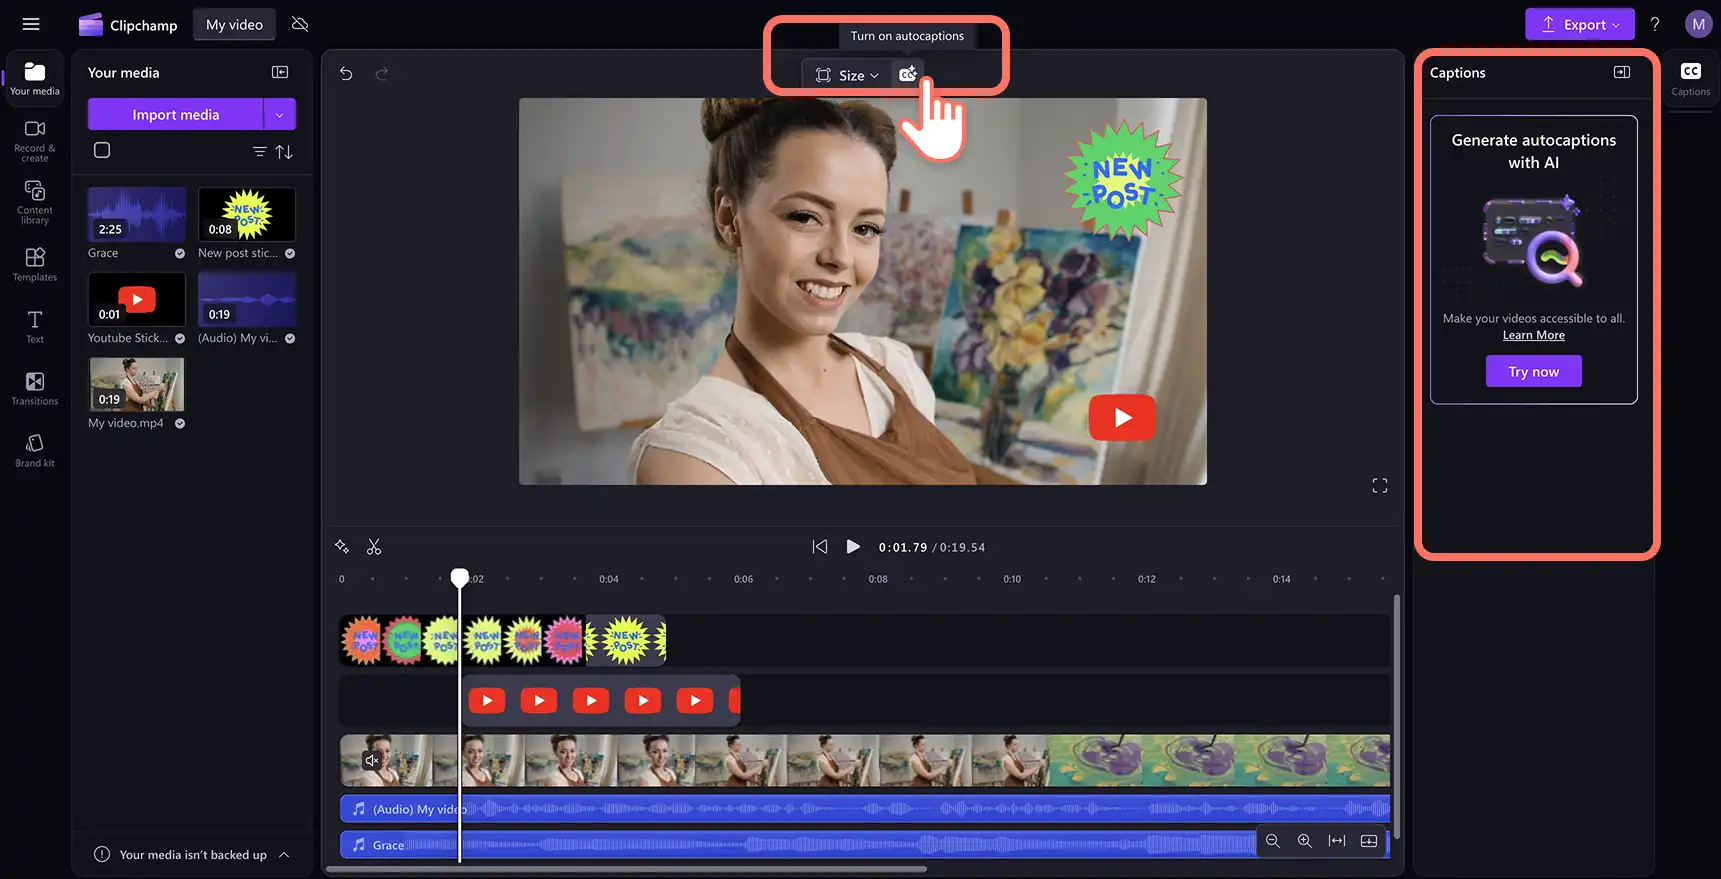Select the (Audio) My video track
This screenshot has height=879, width=1721.
tap(865, 808)
